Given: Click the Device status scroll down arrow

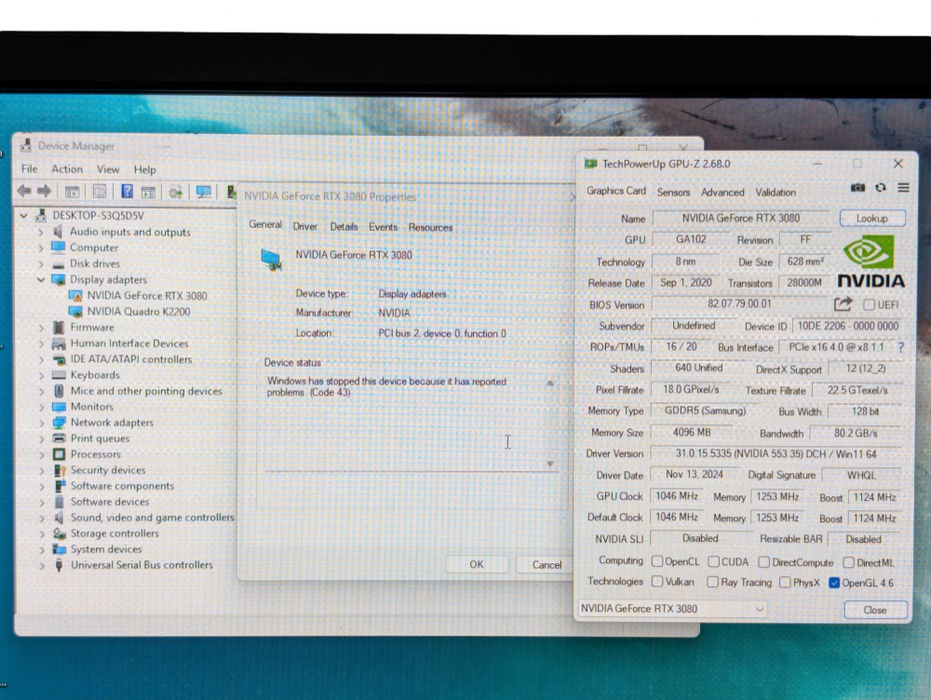Looking at the screenshot, I should (550, 464).
